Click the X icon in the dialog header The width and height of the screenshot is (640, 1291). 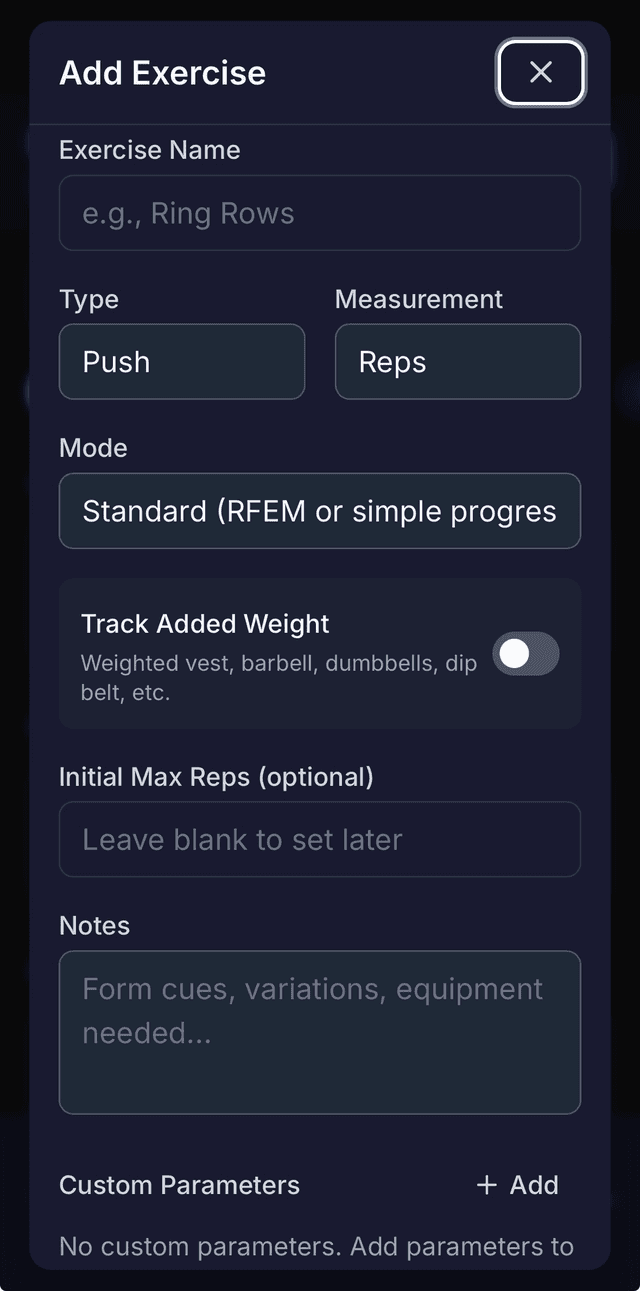pyautogui.click(x=540, y=72)
